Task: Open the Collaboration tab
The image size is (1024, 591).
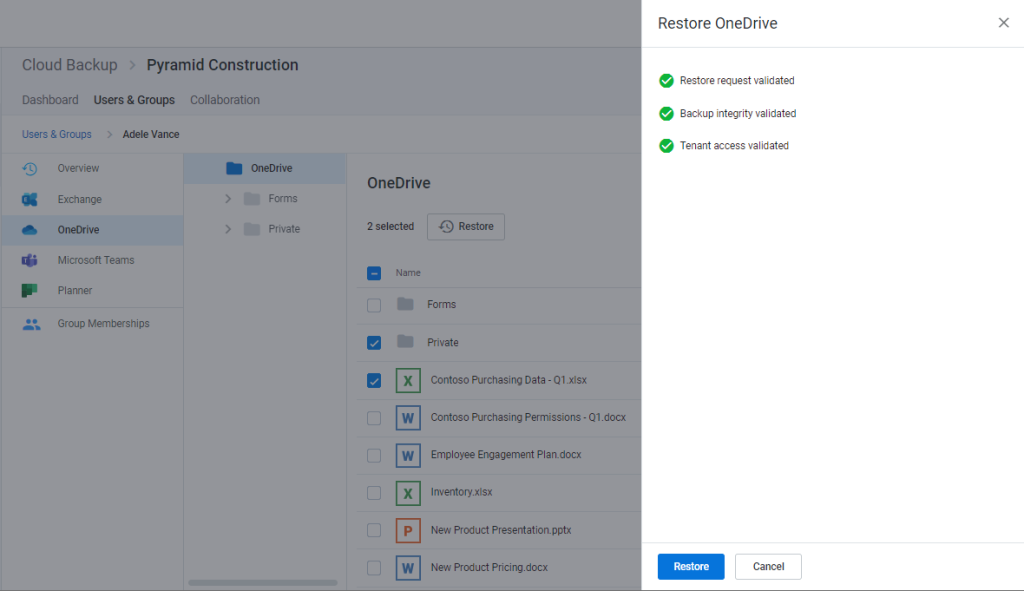Action: tap(225, 100)
